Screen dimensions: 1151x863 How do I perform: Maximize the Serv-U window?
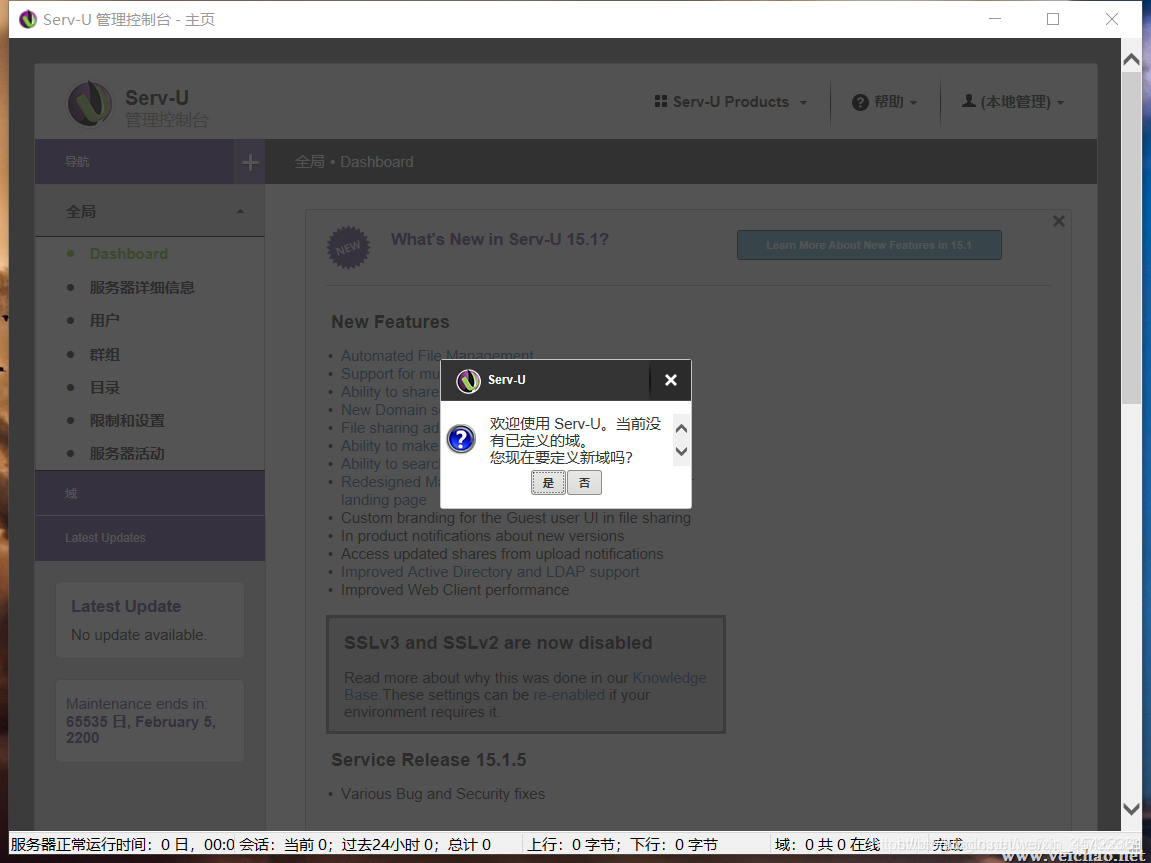[1053, 19]
